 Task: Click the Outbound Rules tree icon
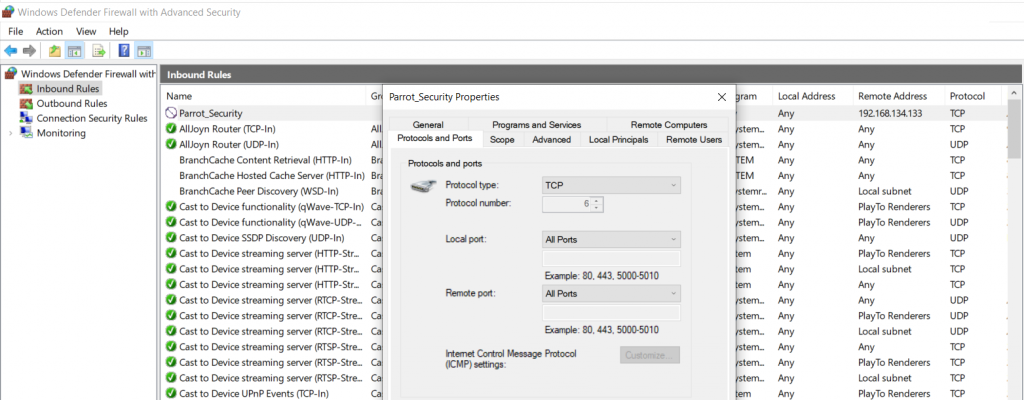point(26,103)
